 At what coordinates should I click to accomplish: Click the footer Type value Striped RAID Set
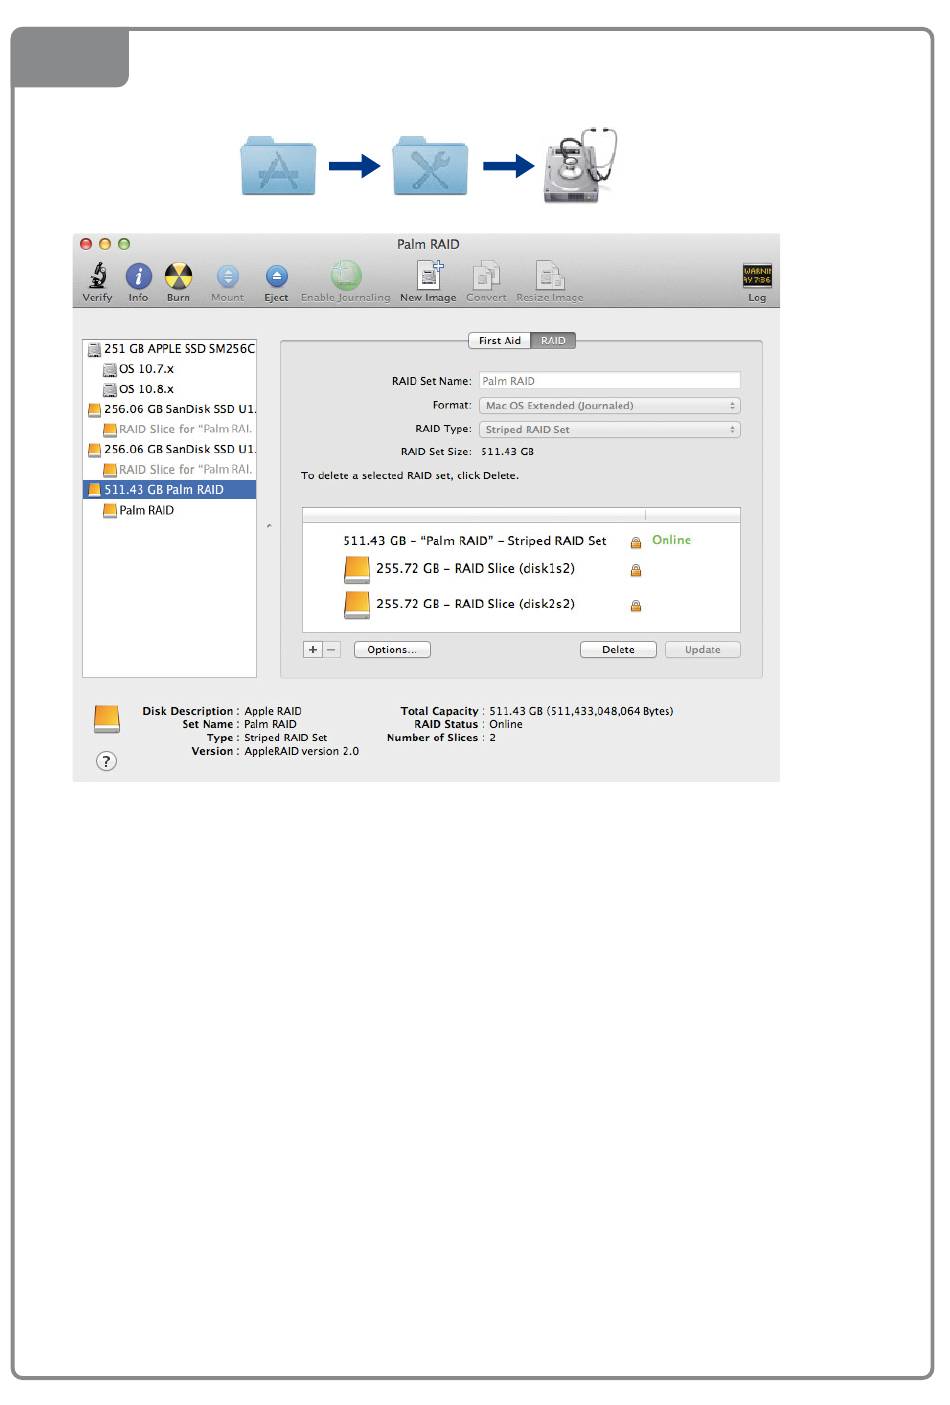[286, 738]
